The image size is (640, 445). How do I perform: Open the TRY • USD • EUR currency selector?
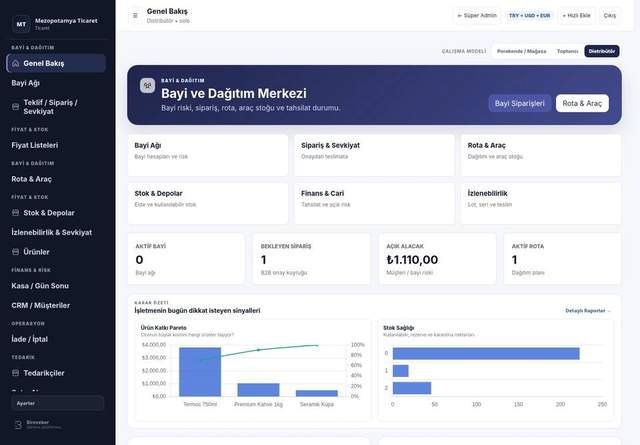coord(529,16)
